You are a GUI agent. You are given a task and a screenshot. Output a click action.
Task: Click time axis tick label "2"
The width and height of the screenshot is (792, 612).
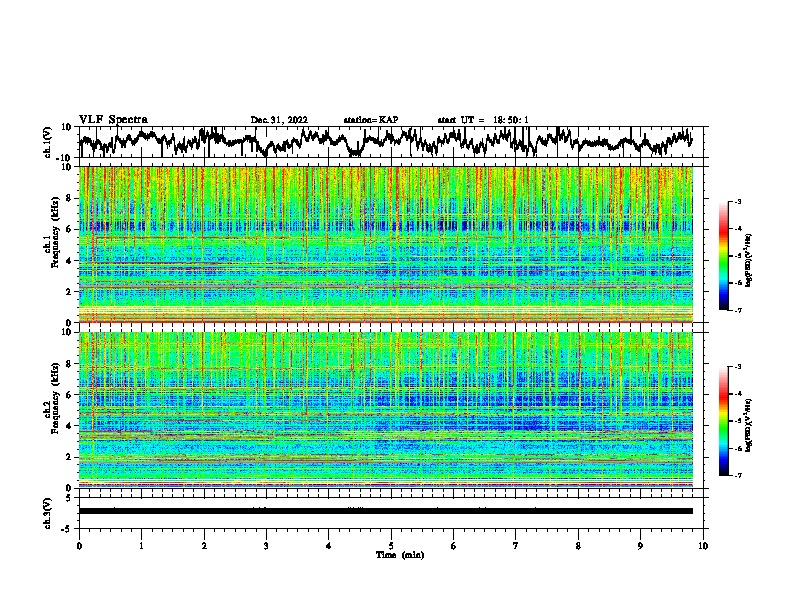pos(204,546)
